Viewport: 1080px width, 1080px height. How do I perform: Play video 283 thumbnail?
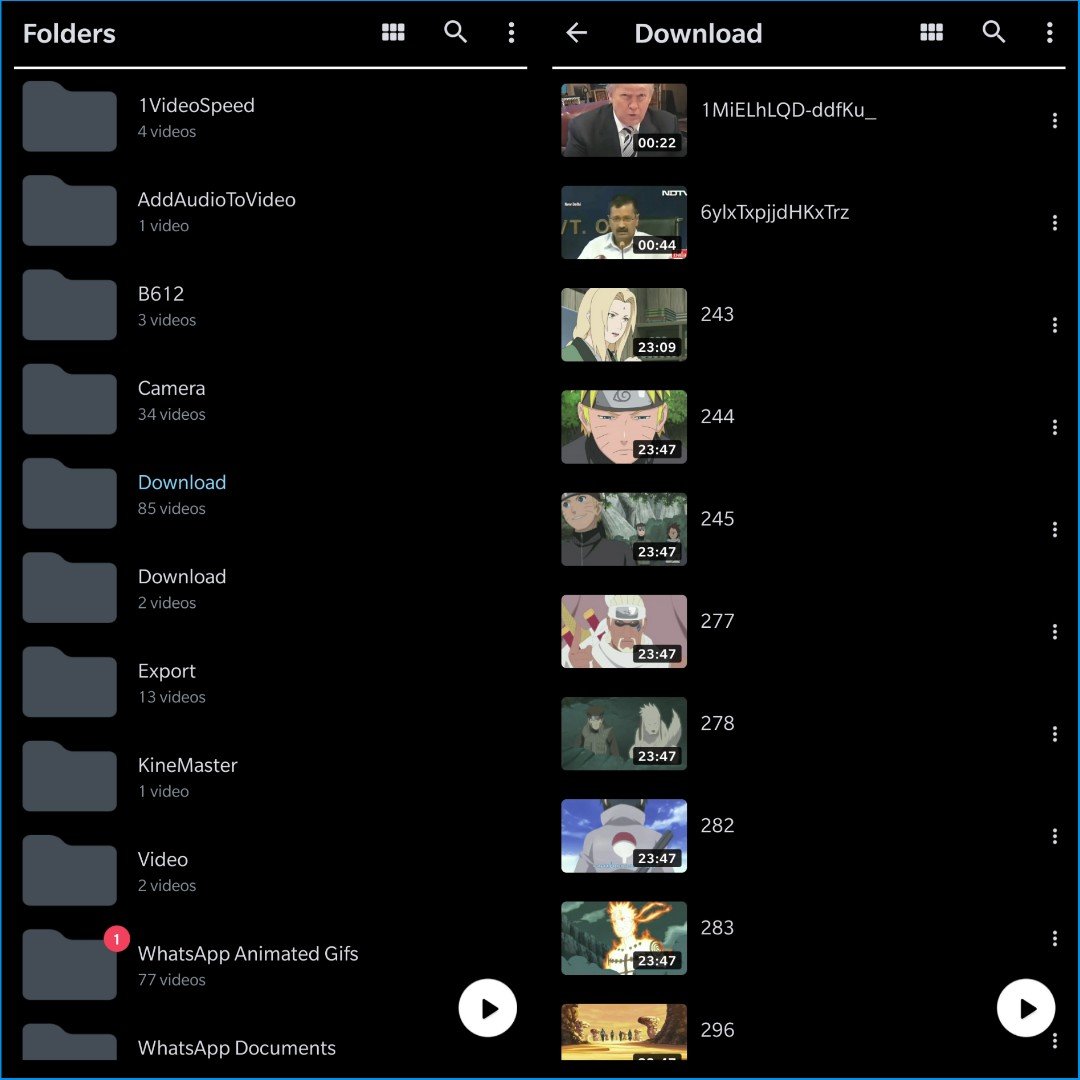pyautogui.click(x=624, y=938)
